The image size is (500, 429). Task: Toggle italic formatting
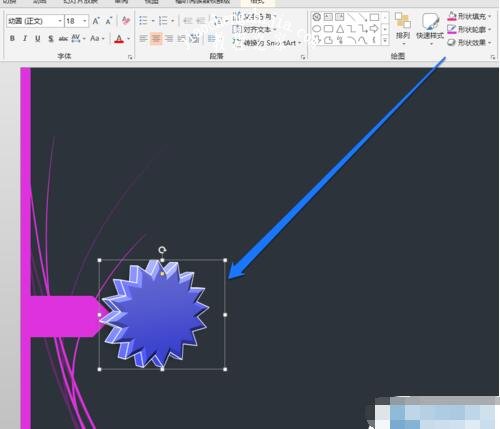(x=25, y=39)
